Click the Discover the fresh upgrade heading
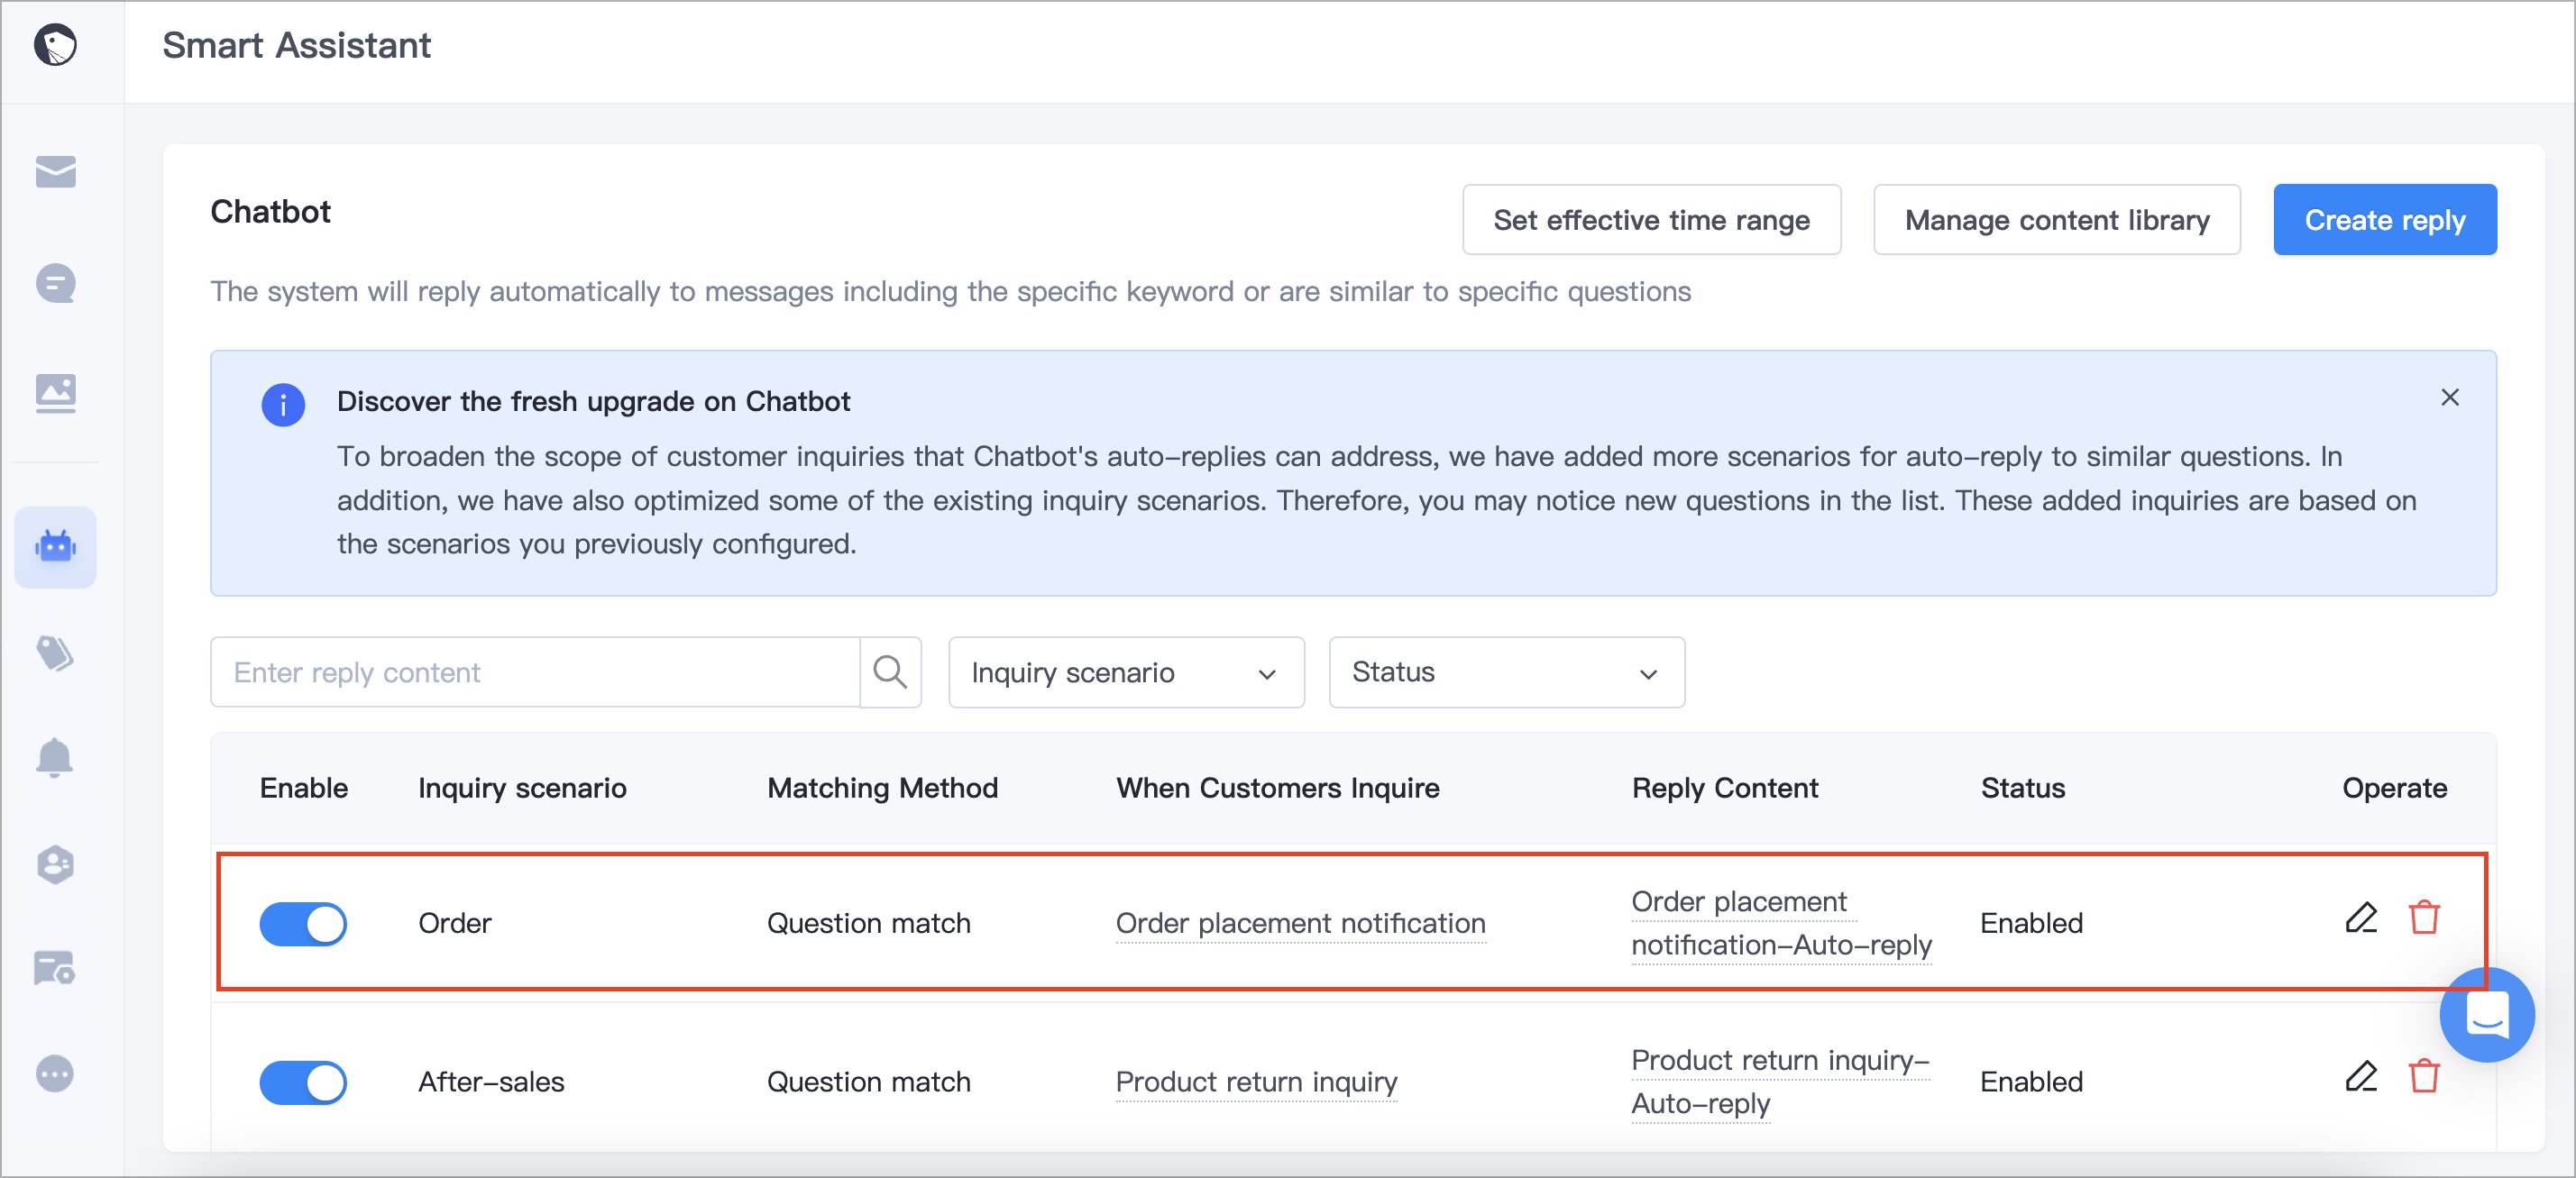2576x1178 pixels. (x=593, y=401)
